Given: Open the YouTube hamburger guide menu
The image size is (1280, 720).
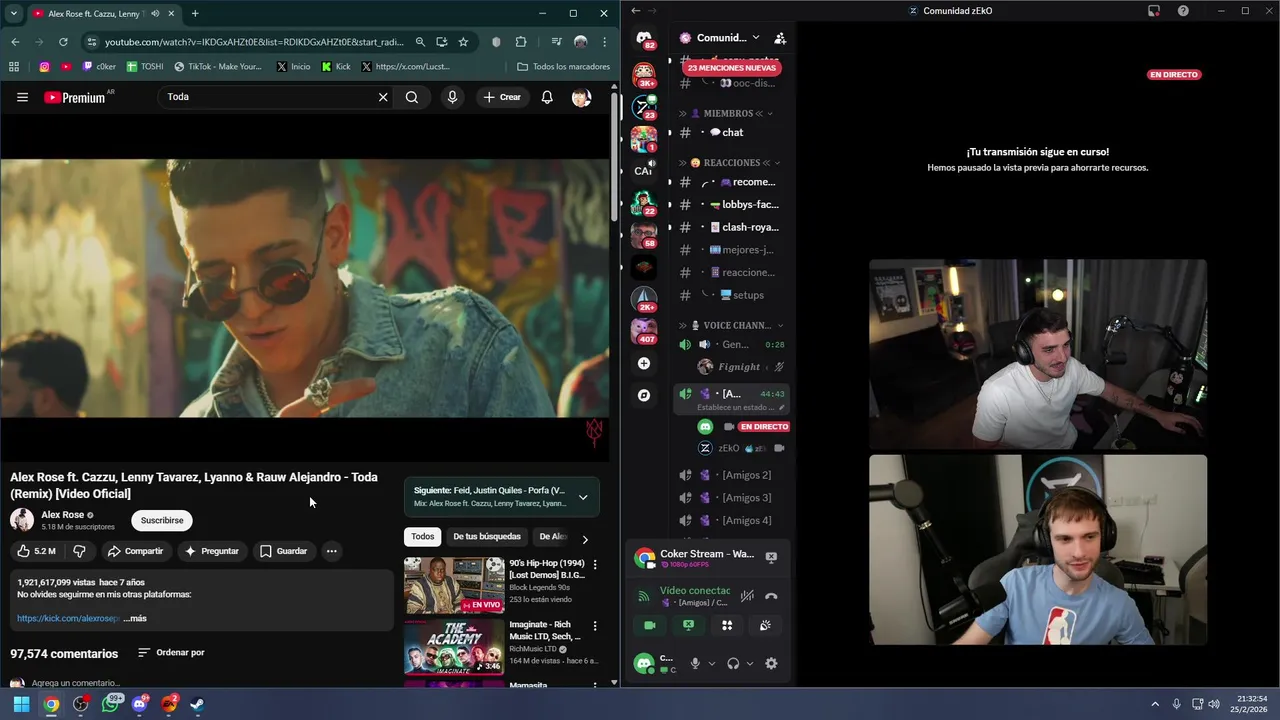Looking at the screenshot, I should [22, 97].
